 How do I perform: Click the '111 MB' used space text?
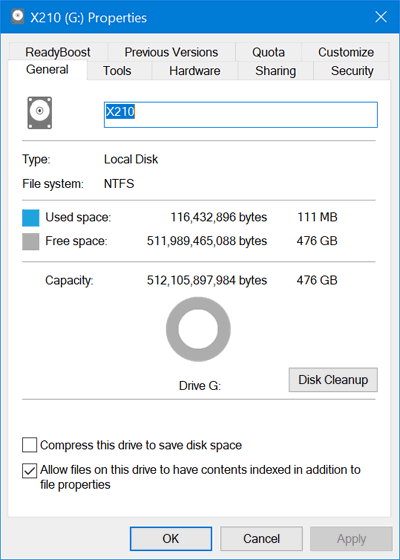coord(317,217)
